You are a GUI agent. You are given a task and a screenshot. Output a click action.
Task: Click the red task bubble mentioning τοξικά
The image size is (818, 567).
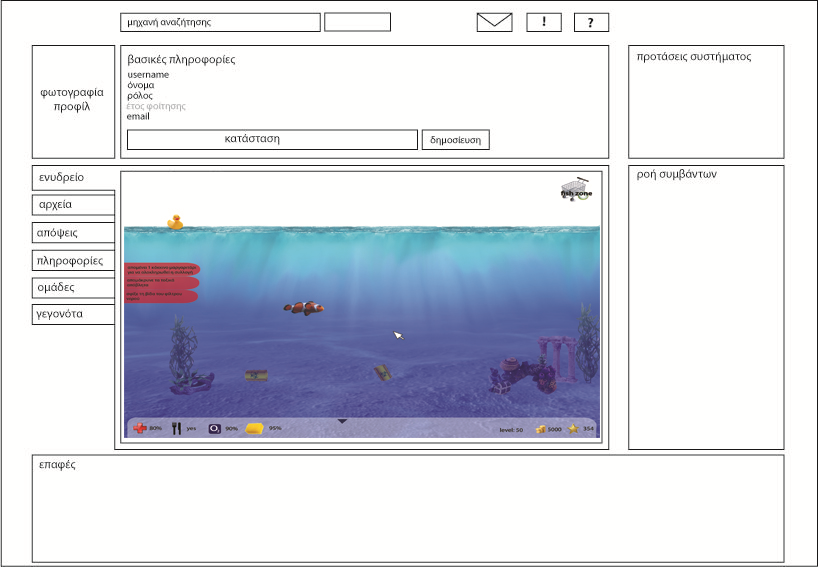tap(162, 283)
